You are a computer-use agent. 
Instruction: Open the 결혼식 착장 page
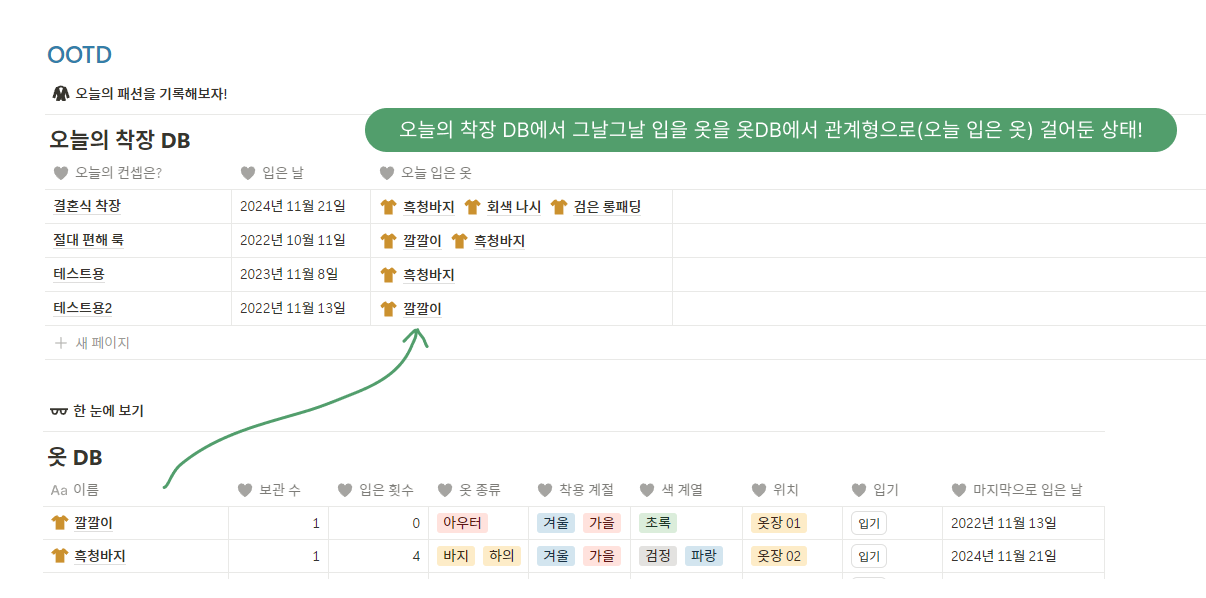tap(87, 207)
